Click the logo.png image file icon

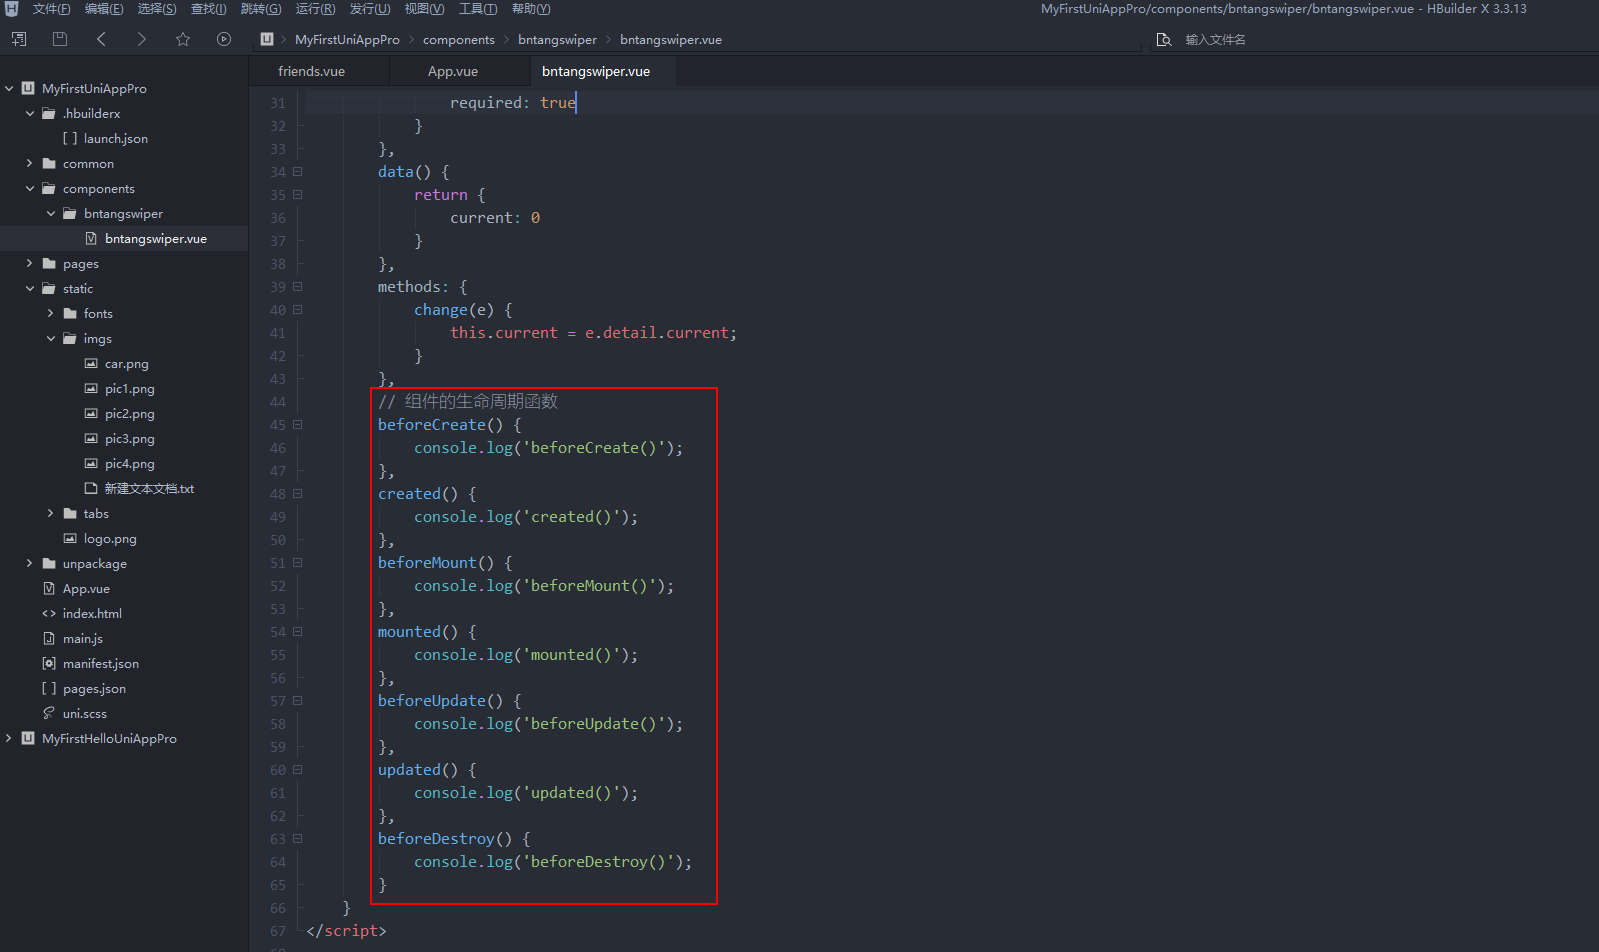click(x=70, y=539)
